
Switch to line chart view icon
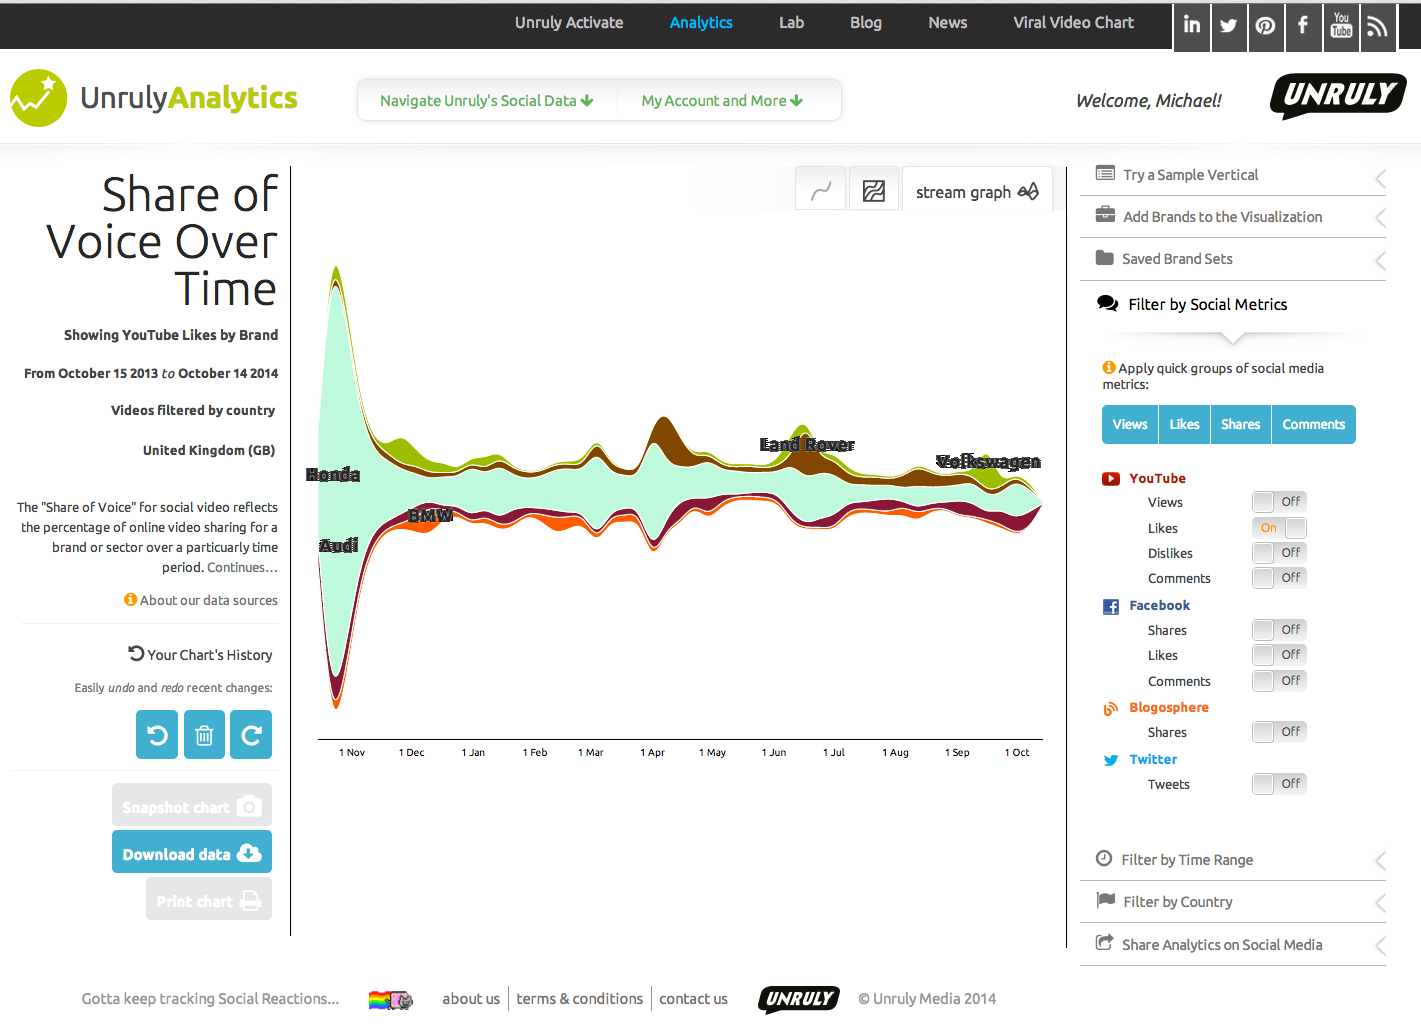click(x=821, y=190)
